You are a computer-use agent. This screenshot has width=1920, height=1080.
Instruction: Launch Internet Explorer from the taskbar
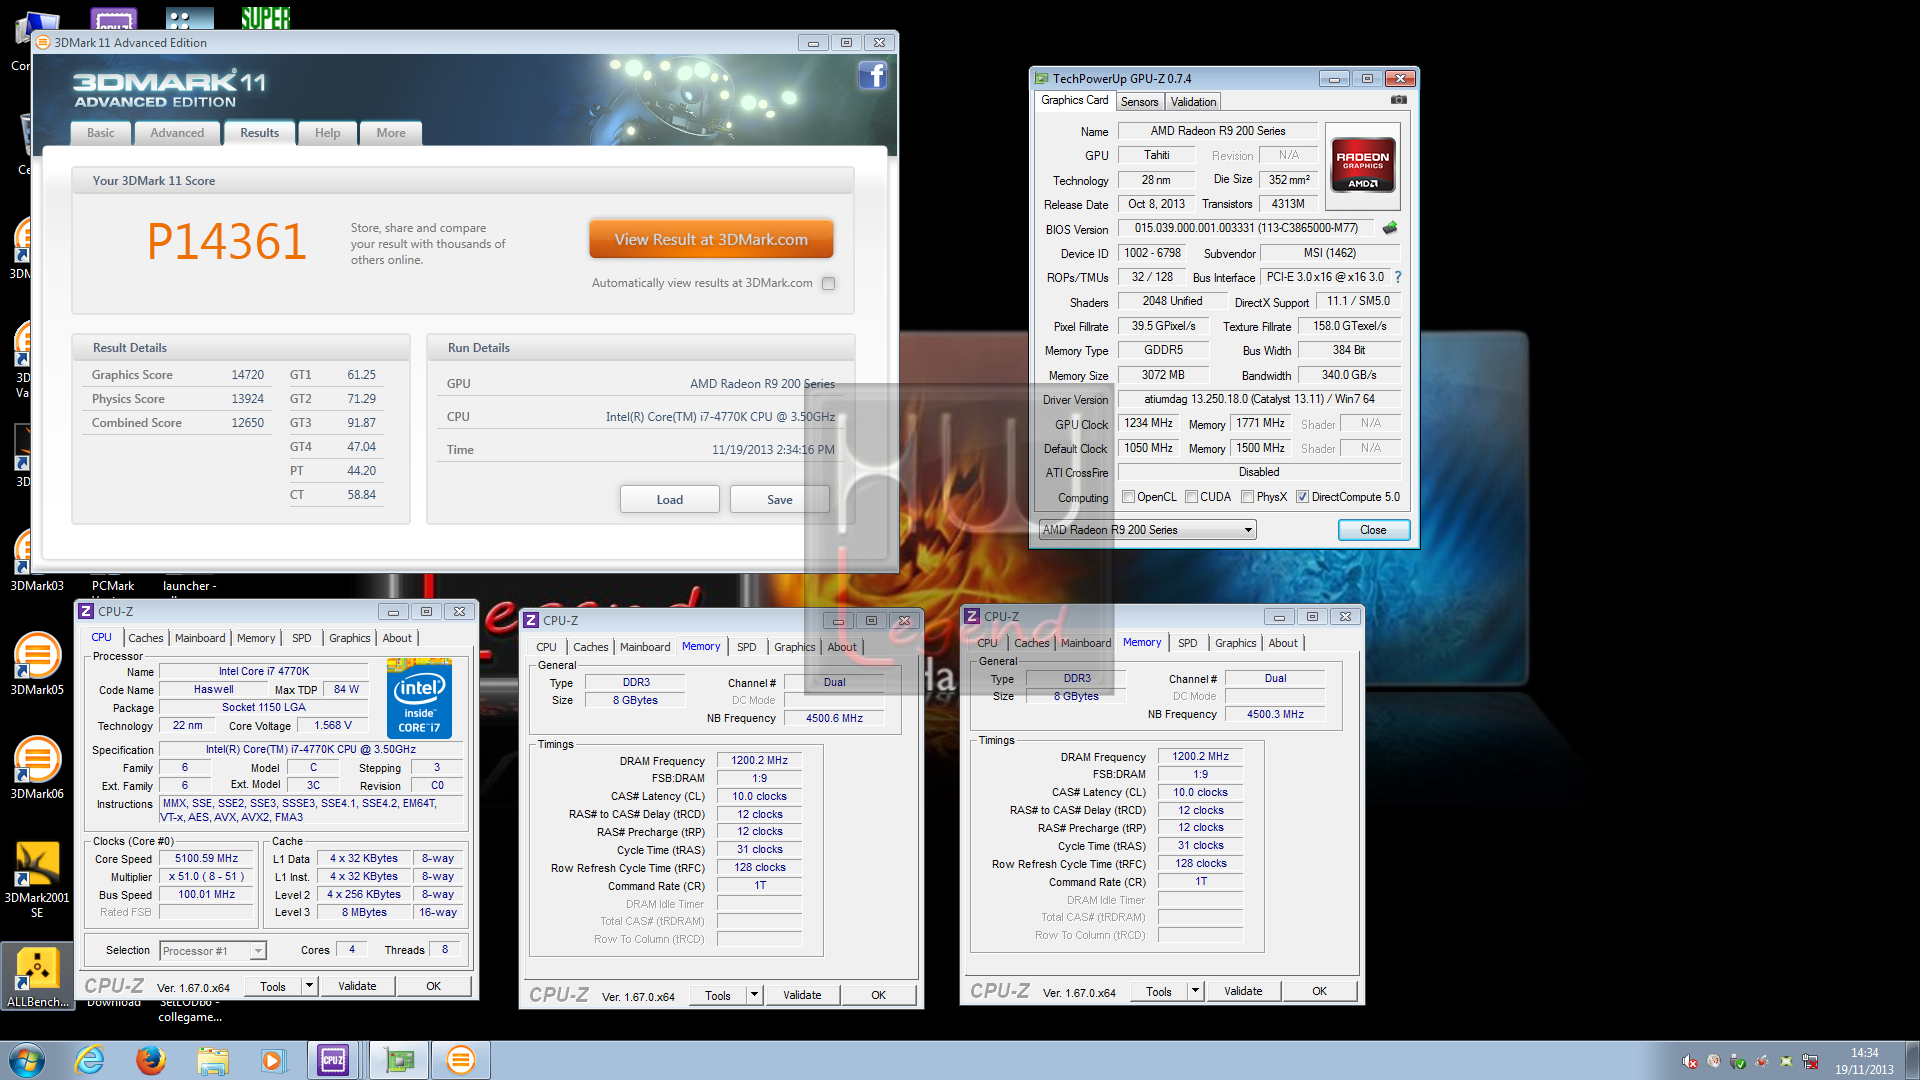[x=90, y=1060]
